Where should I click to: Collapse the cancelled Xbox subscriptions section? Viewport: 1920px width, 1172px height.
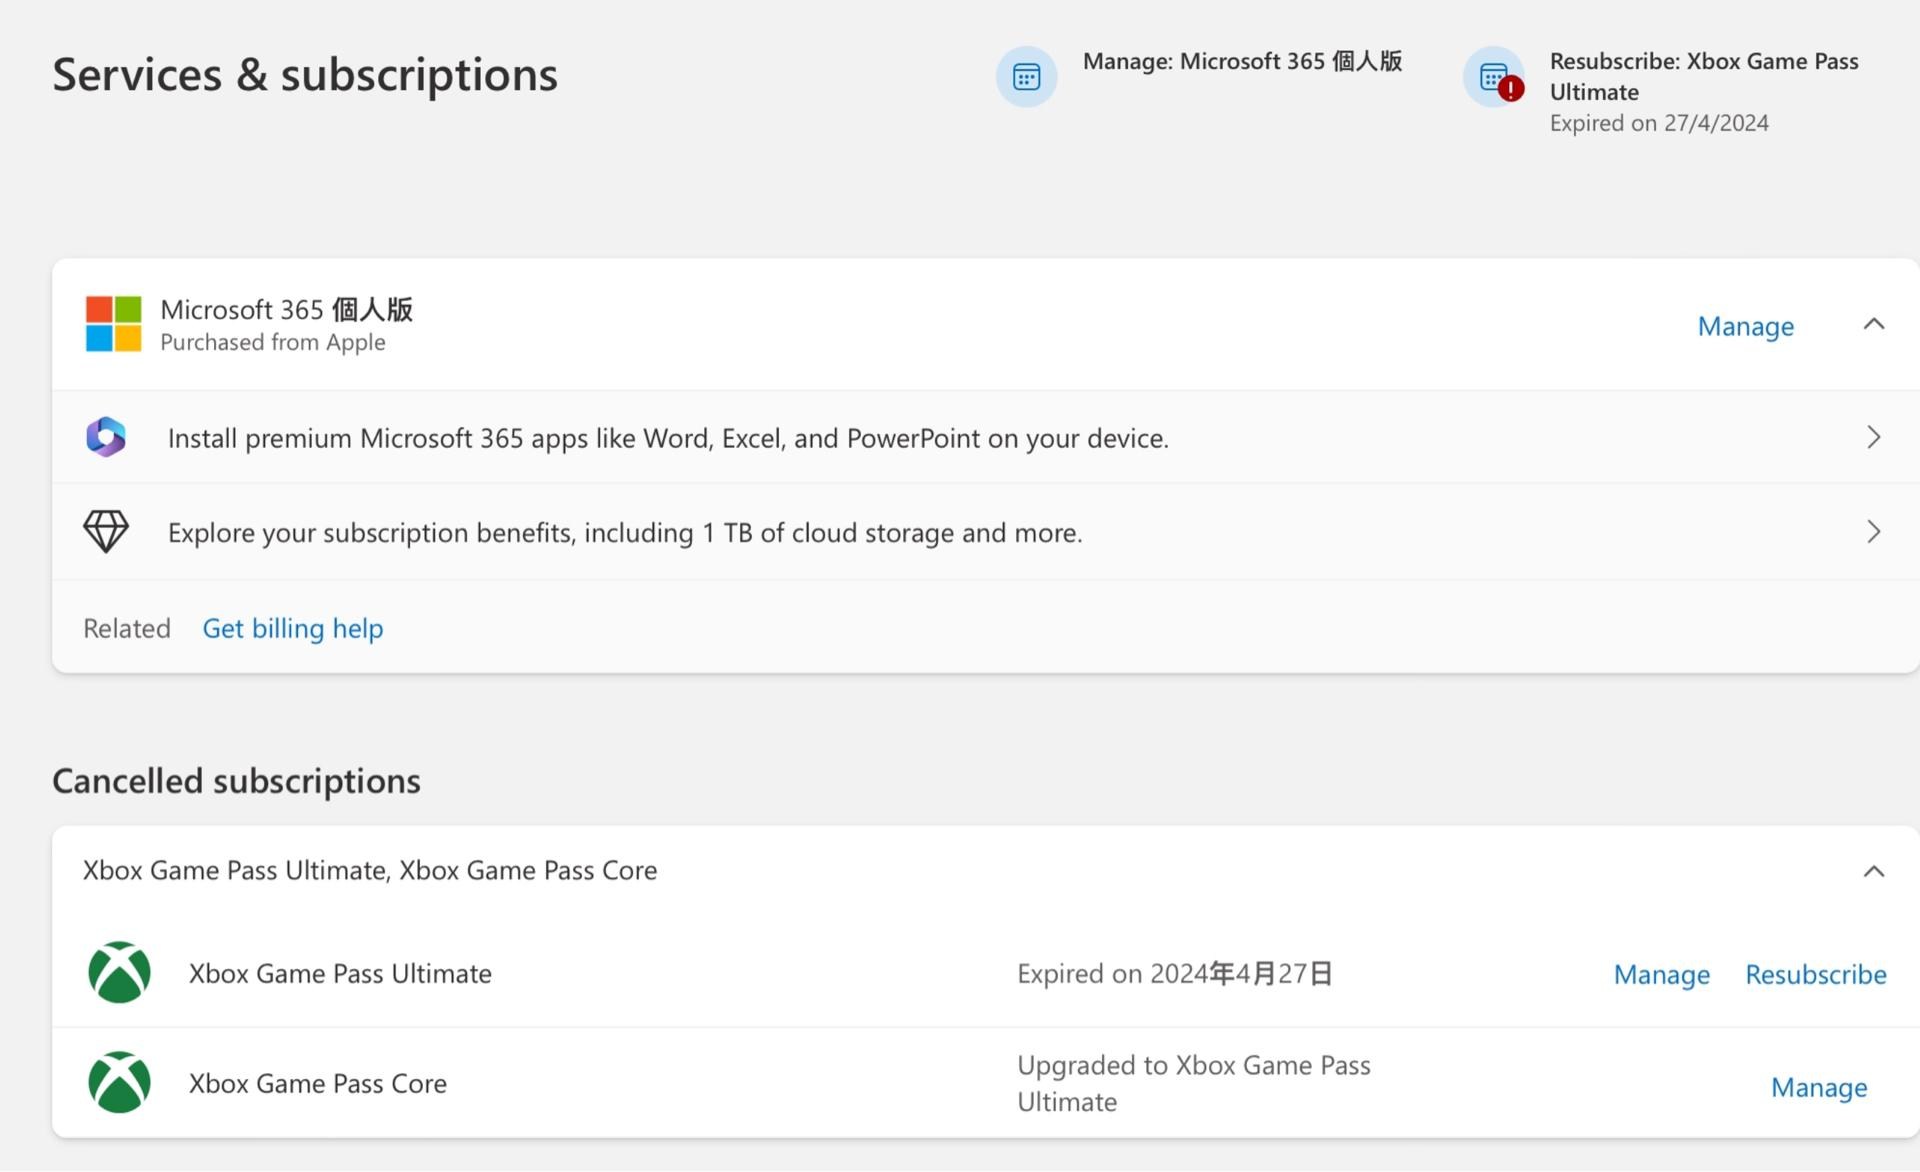[x=1874, y=869]
